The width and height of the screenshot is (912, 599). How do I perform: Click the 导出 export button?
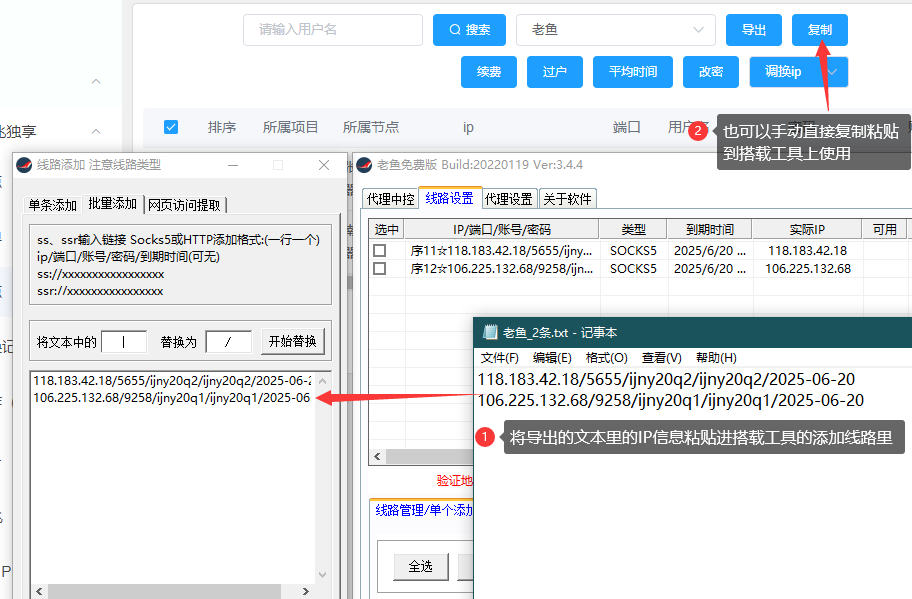tap(753, 30)
